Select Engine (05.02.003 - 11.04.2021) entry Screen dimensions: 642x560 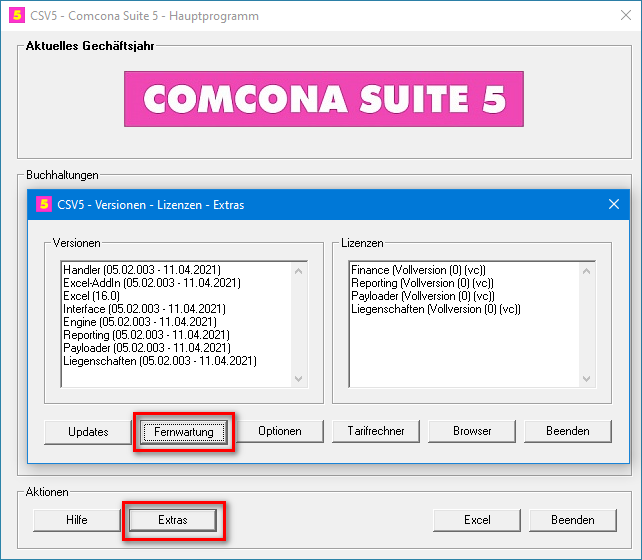click(140, 322)
